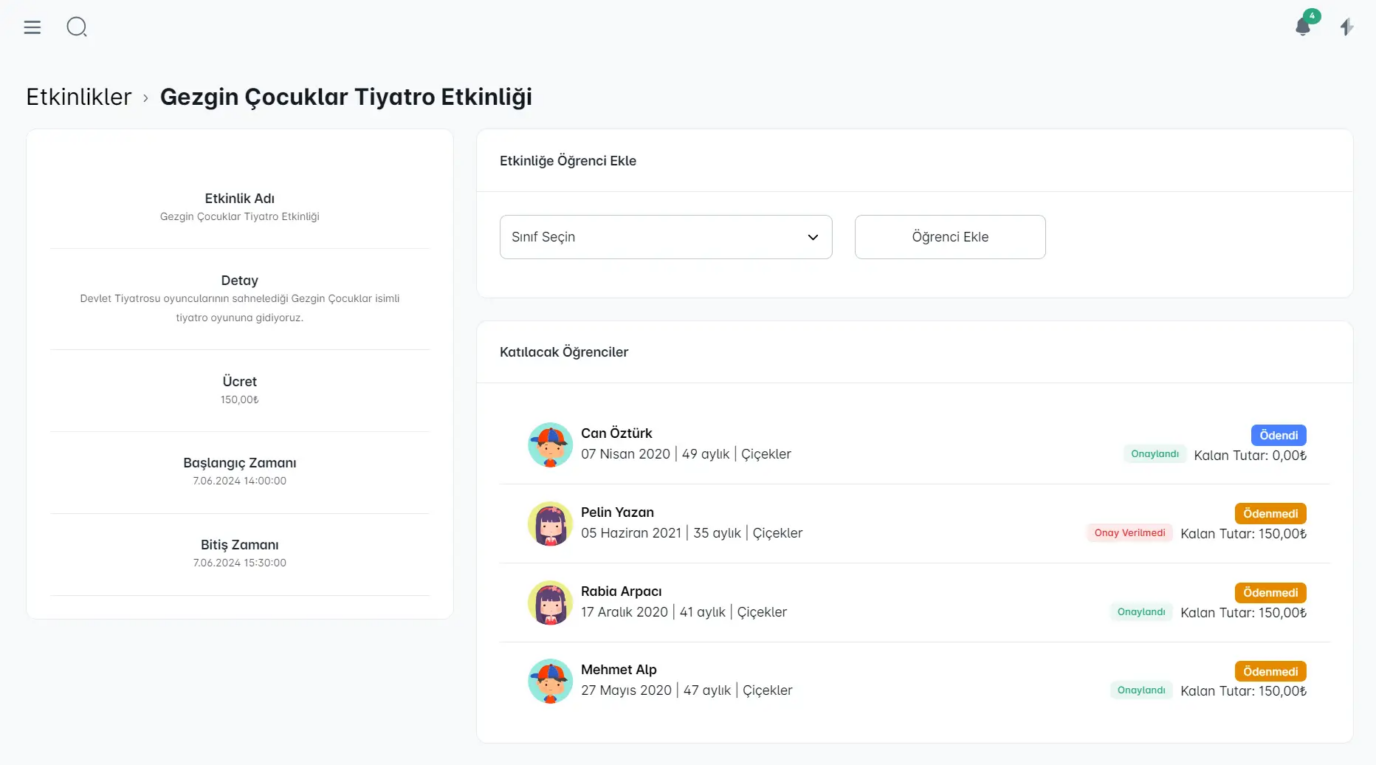
Task: Expand the Sınıf Seçin dropdown
Action: coord(665,237)
